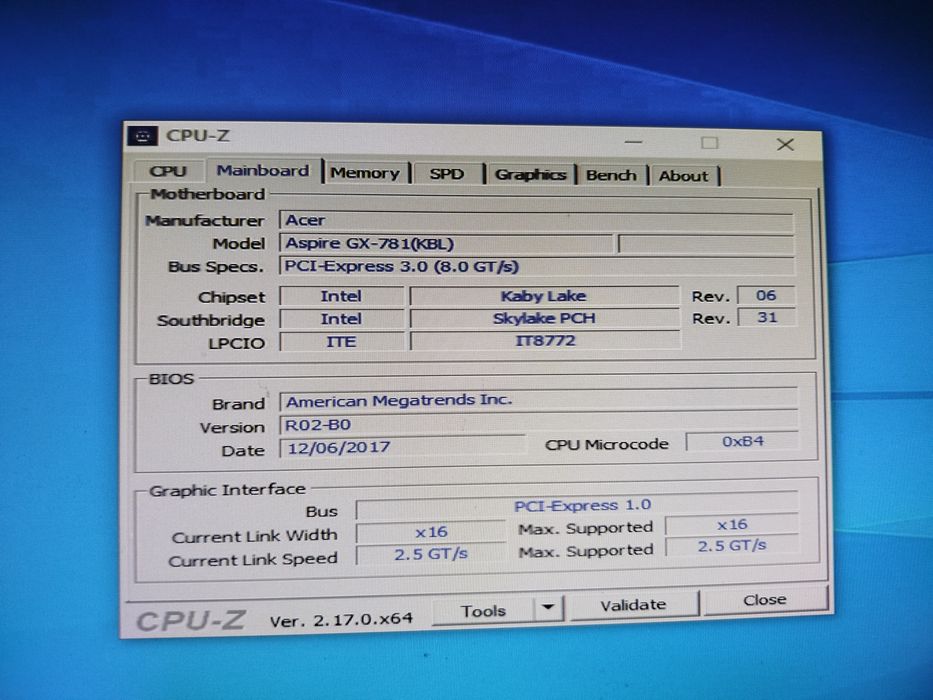
Task: Click the Bus Specs PCI-Express 3.0 value
Action: coord(536,266)
